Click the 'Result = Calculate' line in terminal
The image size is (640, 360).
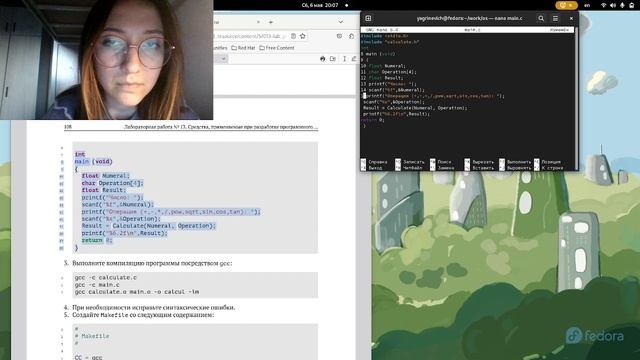pos(415,108)
